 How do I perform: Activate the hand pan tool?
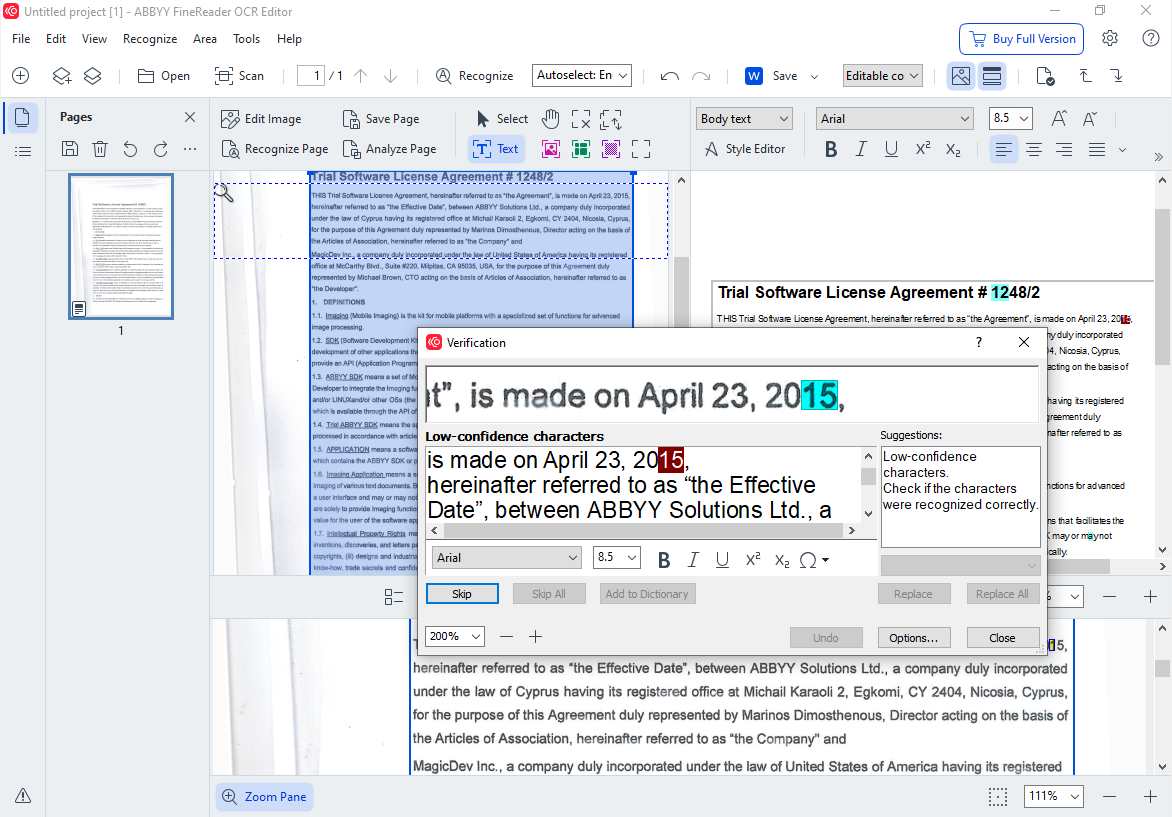[x=551, y=119]
